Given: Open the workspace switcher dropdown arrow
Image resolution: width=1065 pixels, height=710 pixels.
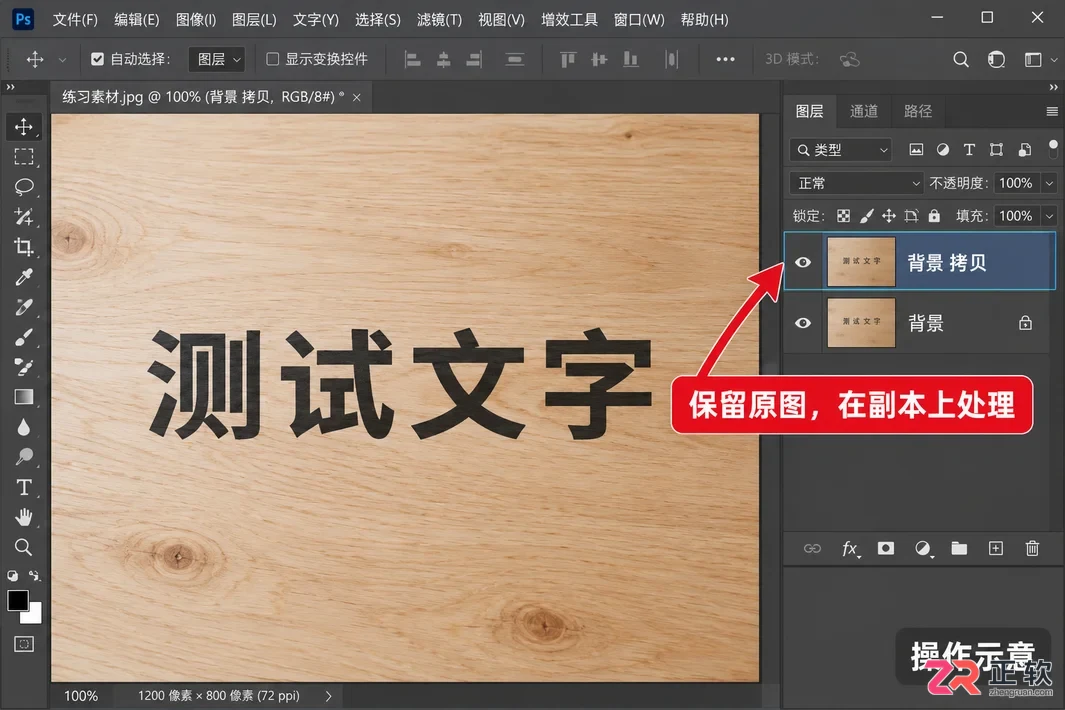Looking at the screenshot, I should [x=1053, y=60].
